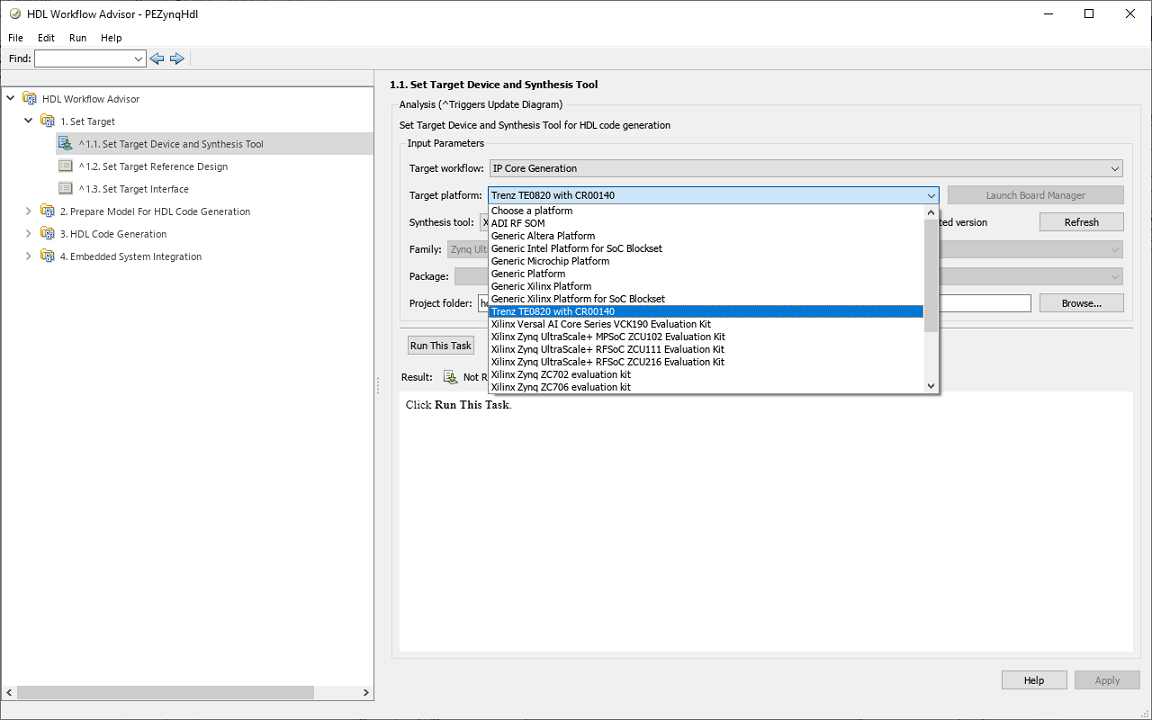
Task: Click the 4. Embedded System Integration folder icon
Action: [x=48, y=256]
